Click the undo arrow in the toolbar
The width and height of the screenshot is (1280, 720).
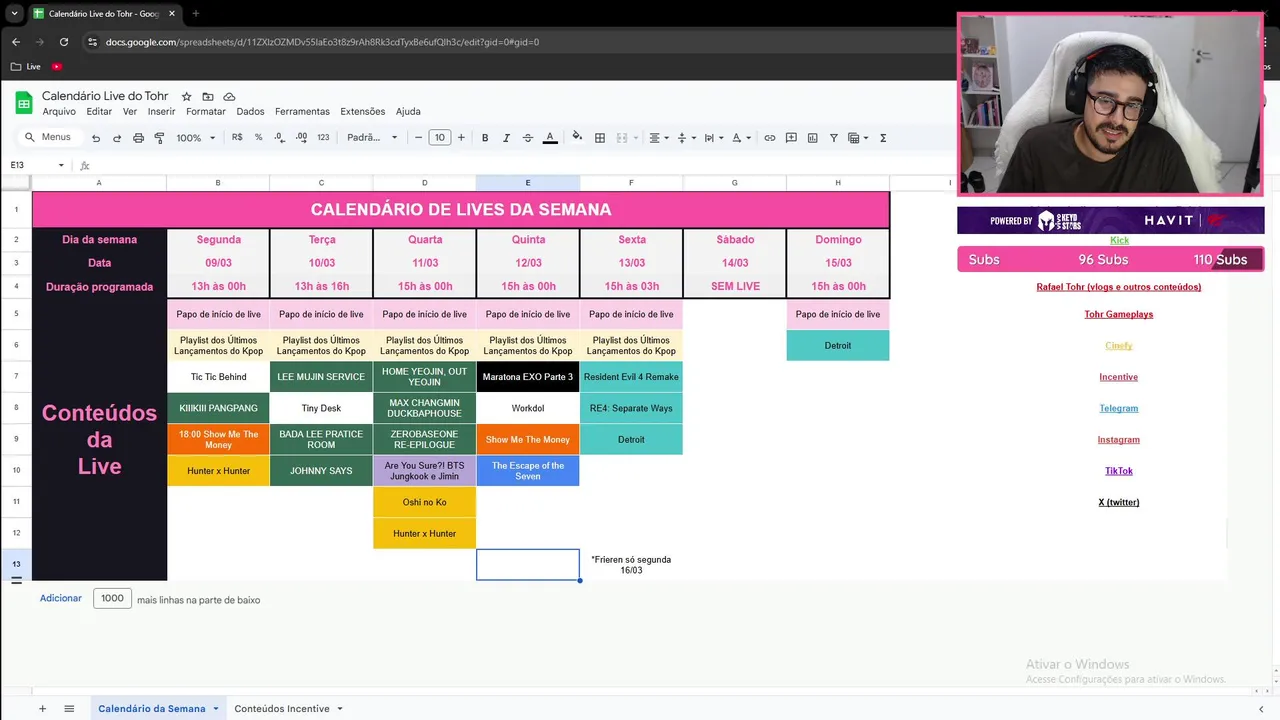(x=96, y=138)
